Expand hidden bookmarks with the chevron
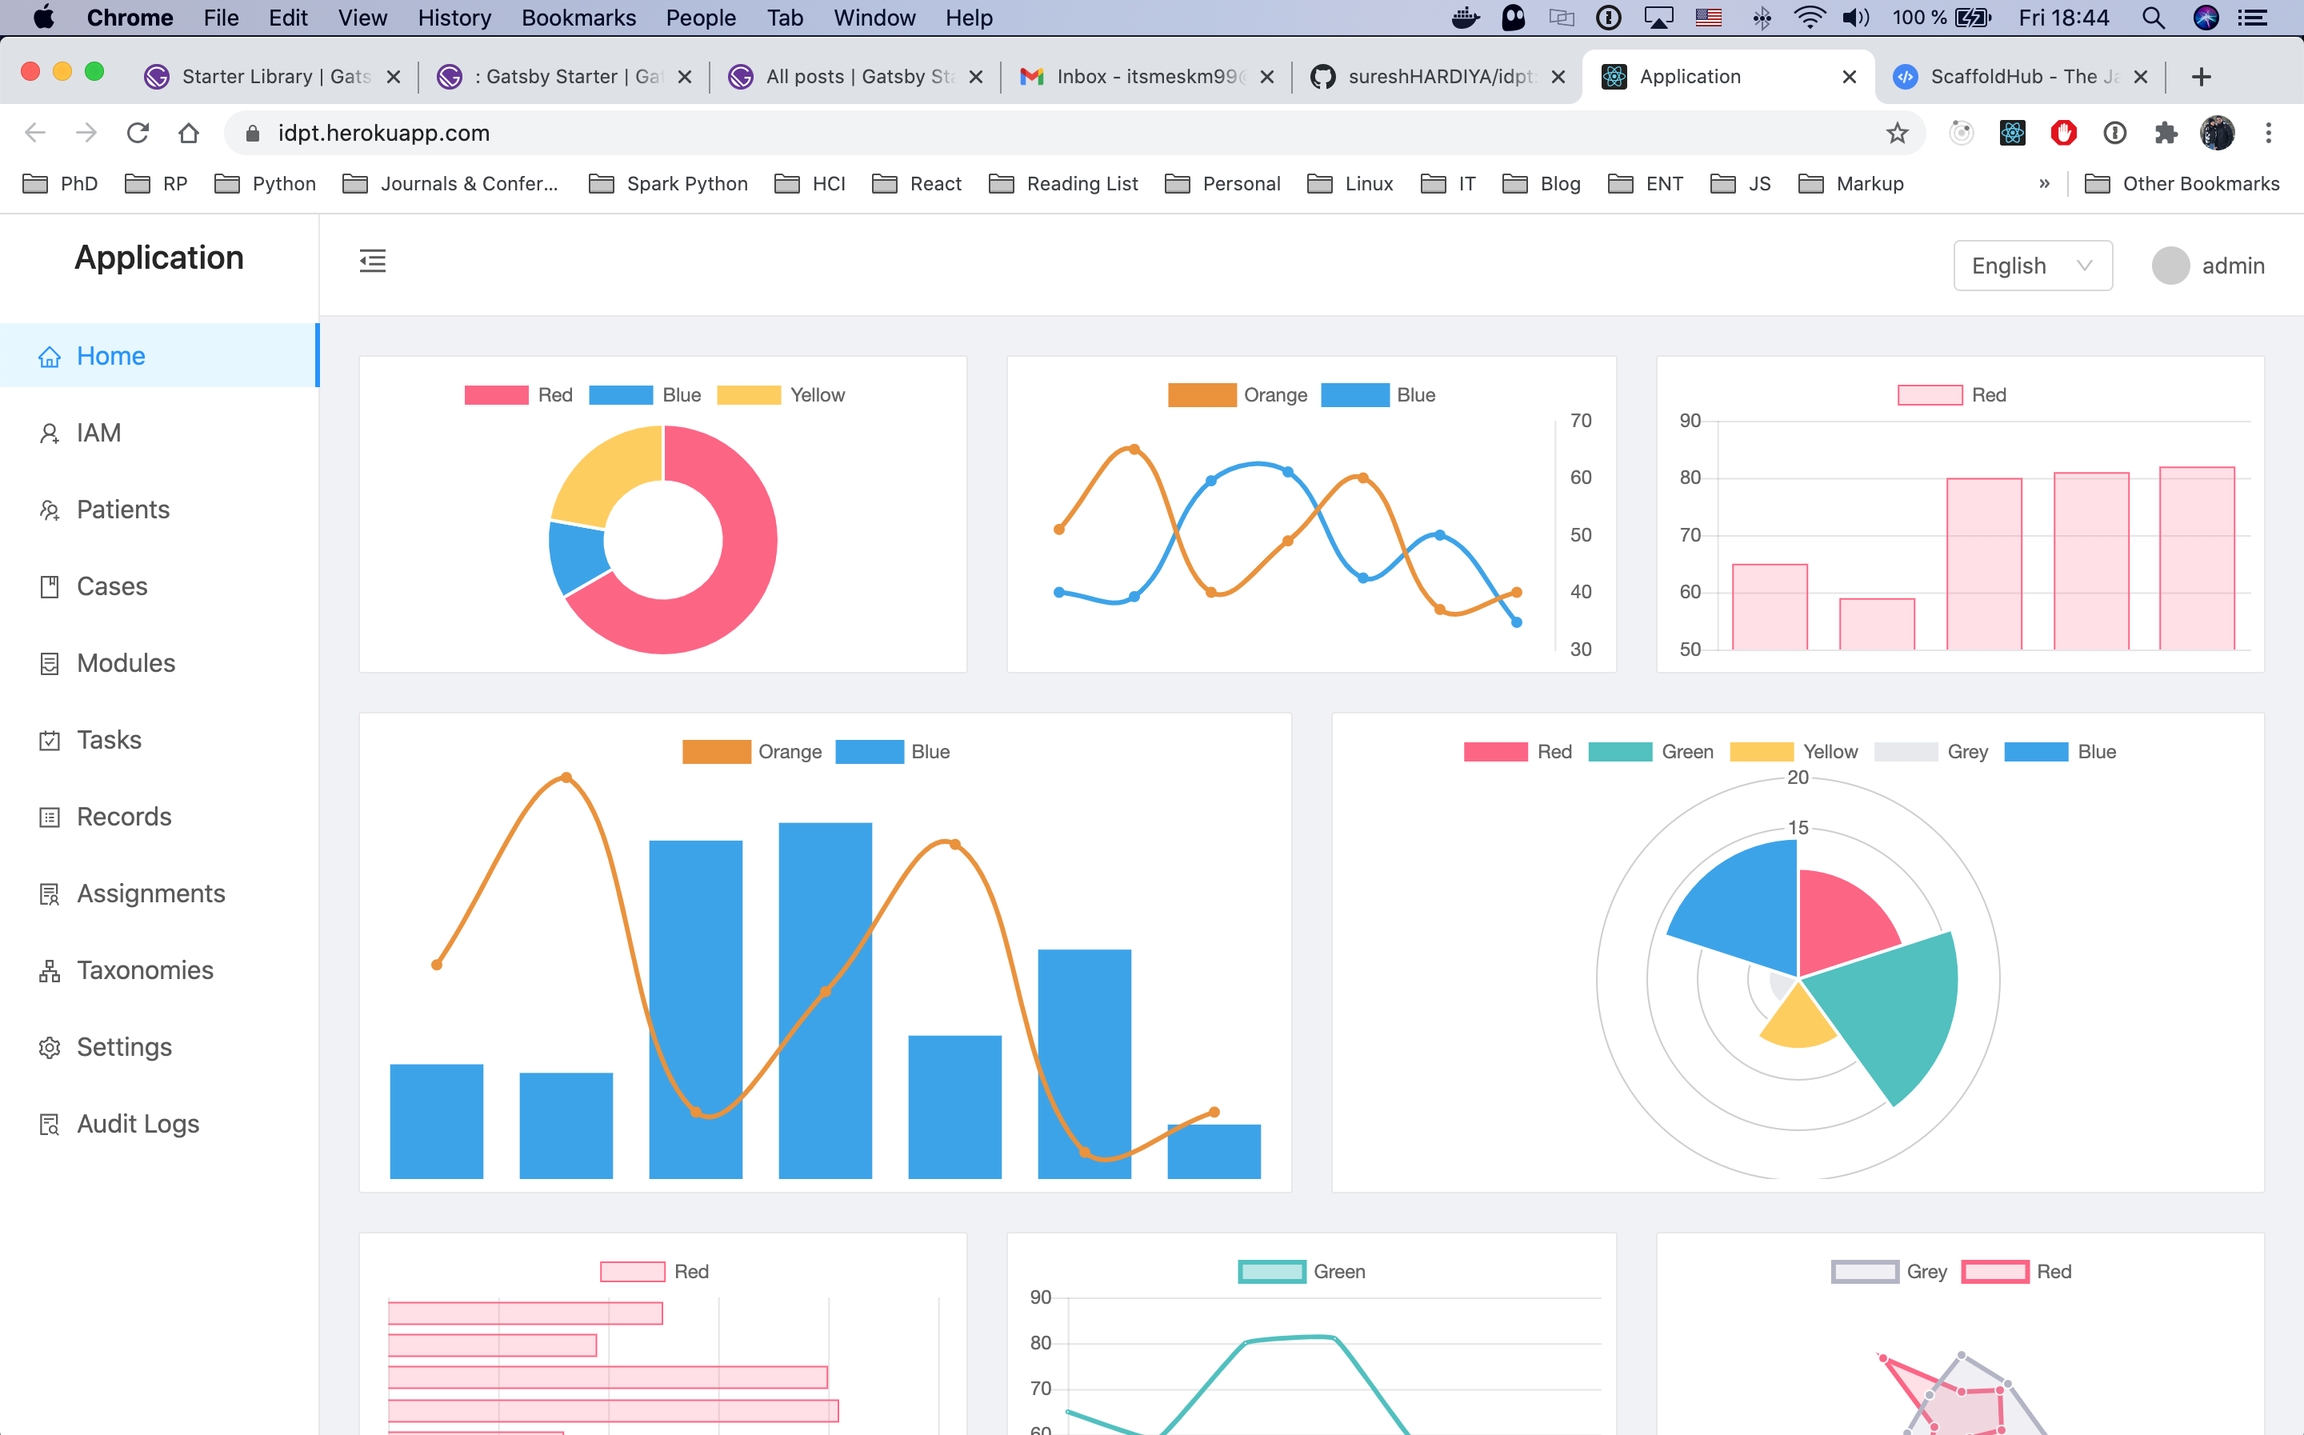2304x1435 pixels. pos(2044,184)
